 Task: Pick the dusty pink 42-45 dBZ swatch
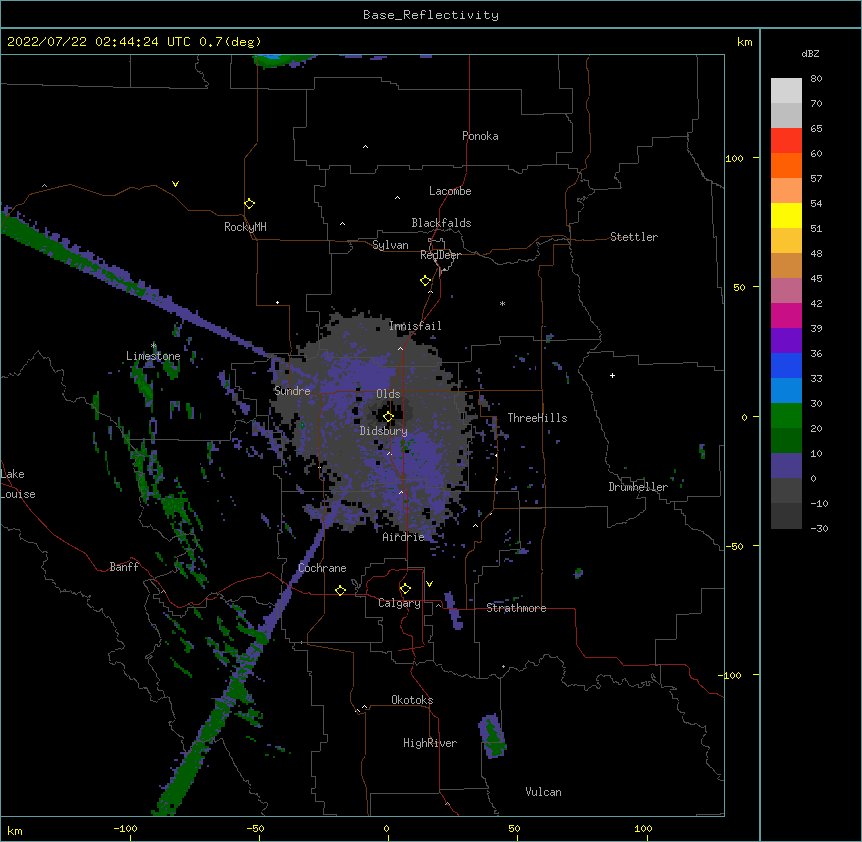click(x=786, y=290)
